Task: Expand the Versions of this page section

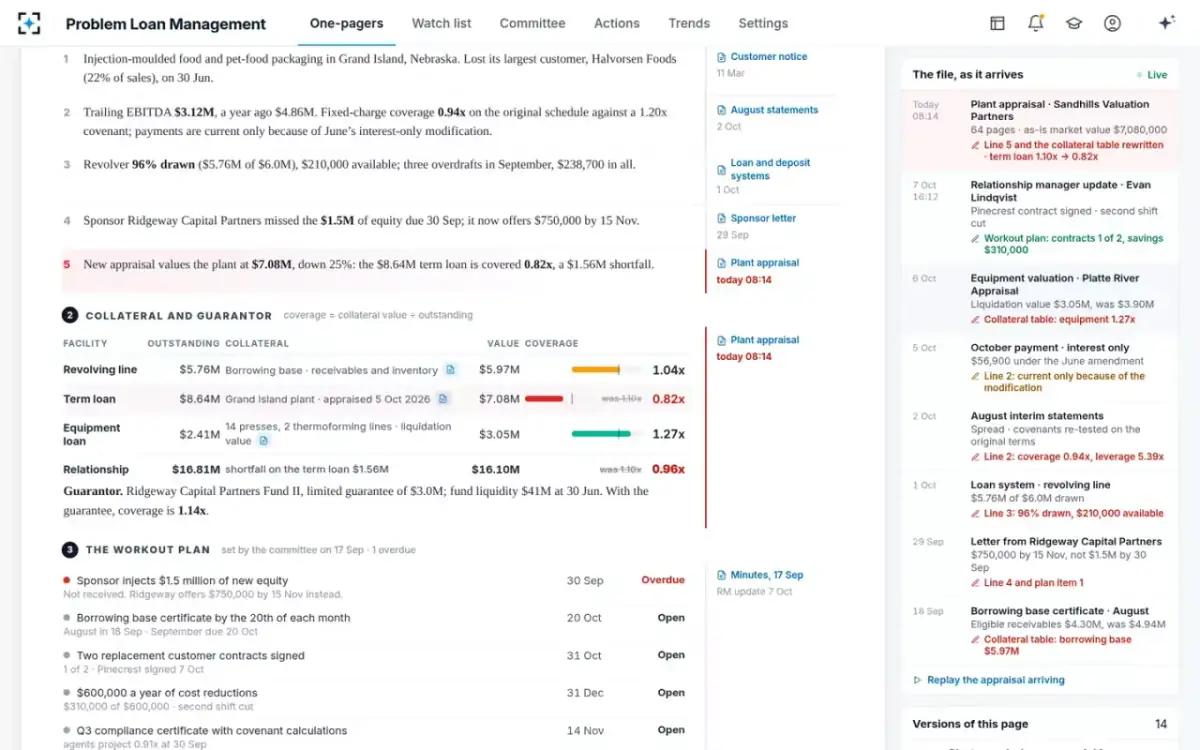Action: 1040,724
